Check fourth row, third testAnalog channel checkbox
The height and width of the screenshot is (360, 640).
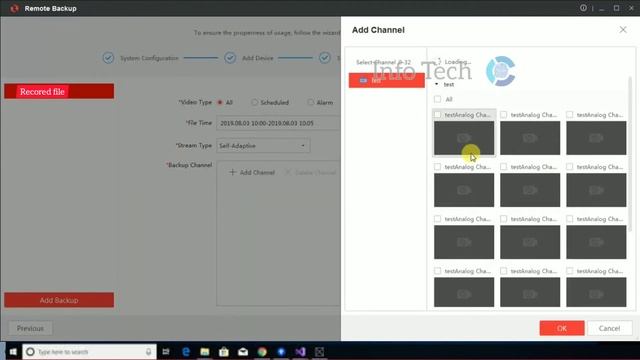[569, 271]
